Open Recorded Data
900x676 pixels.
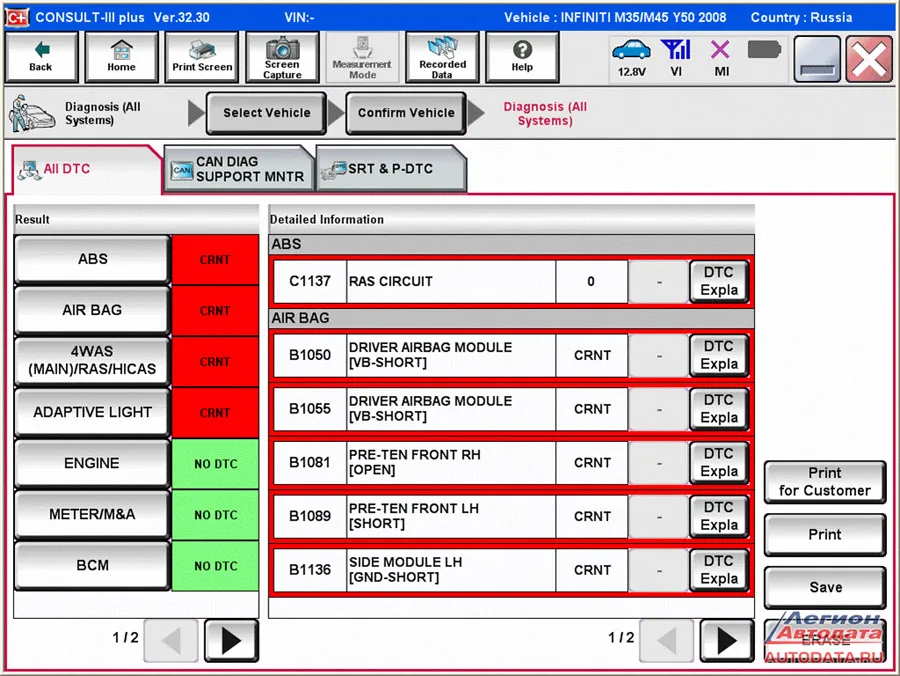coord(442,57)
